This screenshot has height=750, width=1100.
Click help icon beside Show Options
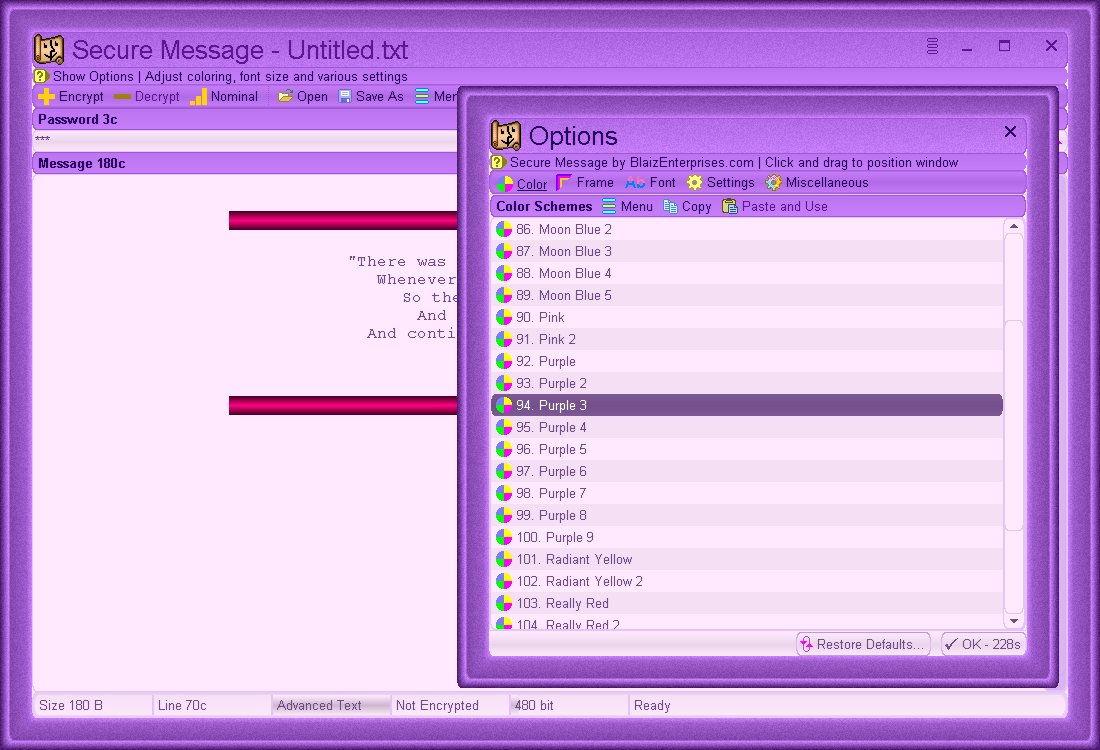coord(41,76)
